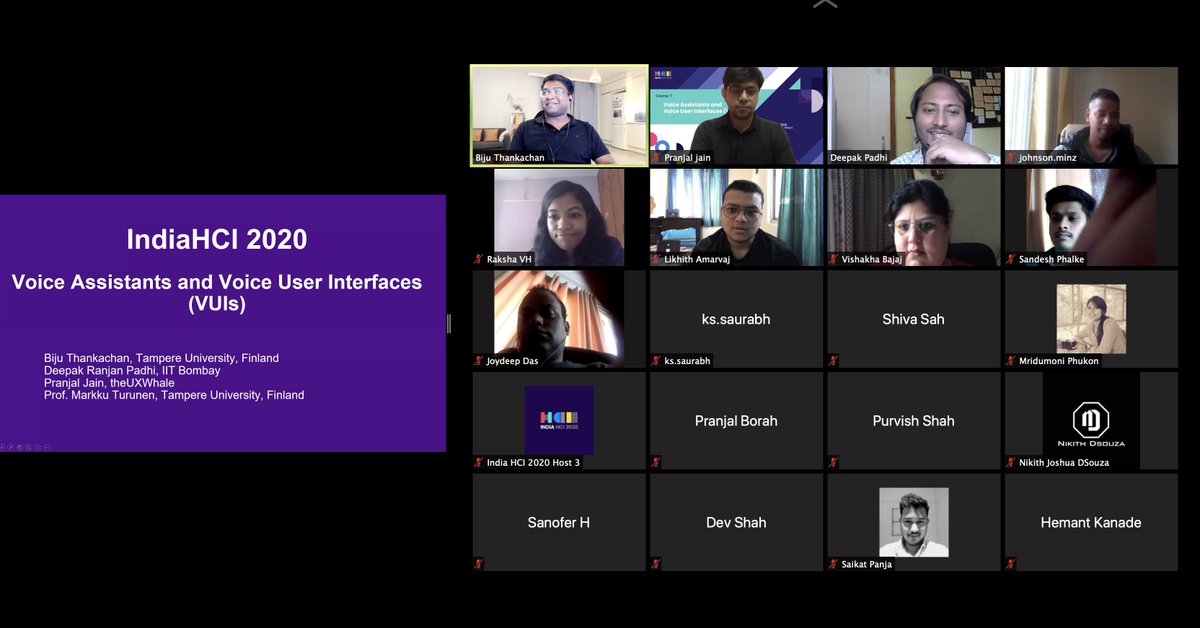The height and width of the screenshot is (628, 1200).
Task: Click the 'Voice Assistants and Voice User Interfaces' subtitle
Action: (x=217, y=282)
